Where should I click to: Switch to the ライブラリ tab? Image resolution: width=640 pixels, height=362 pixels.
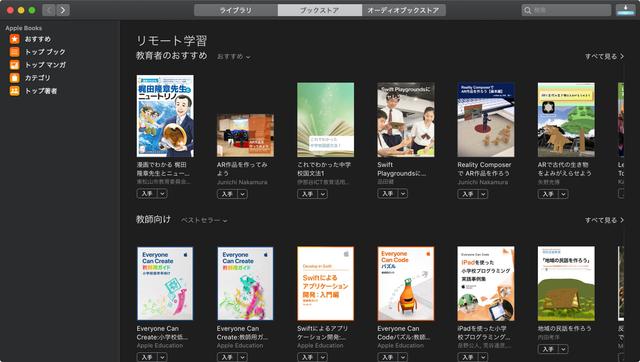coord(236,10)
